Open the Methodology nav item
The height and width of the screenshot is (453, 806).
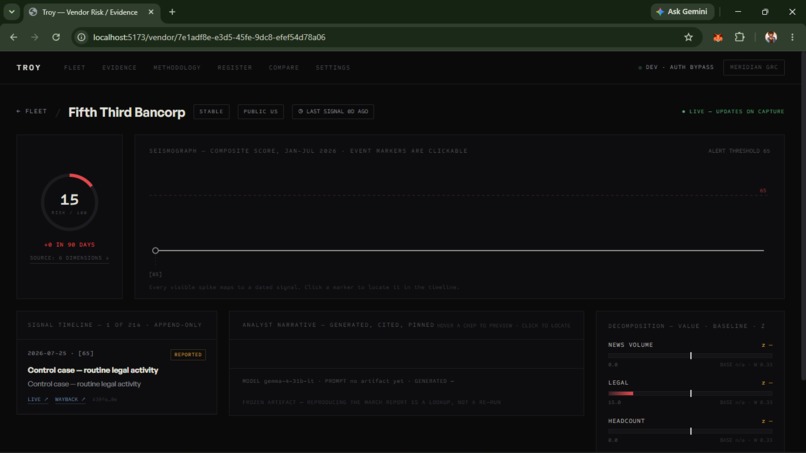[177, 67]
